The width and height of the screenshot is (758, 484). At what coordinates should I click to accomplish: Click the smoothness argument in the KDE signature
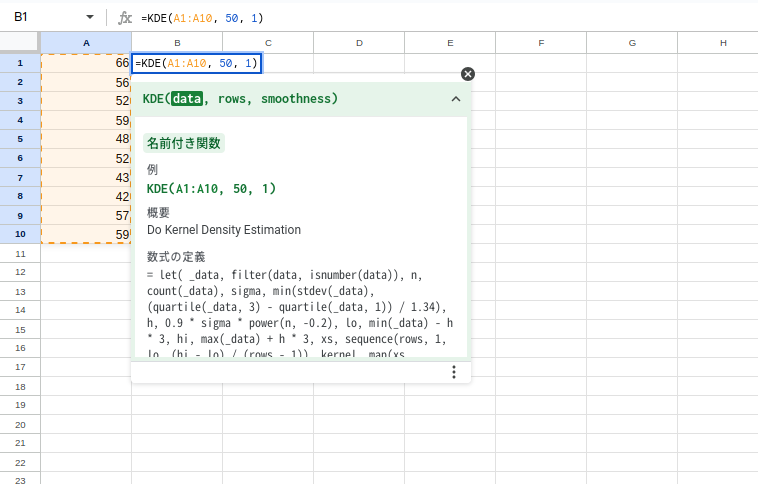pos(296,99)
